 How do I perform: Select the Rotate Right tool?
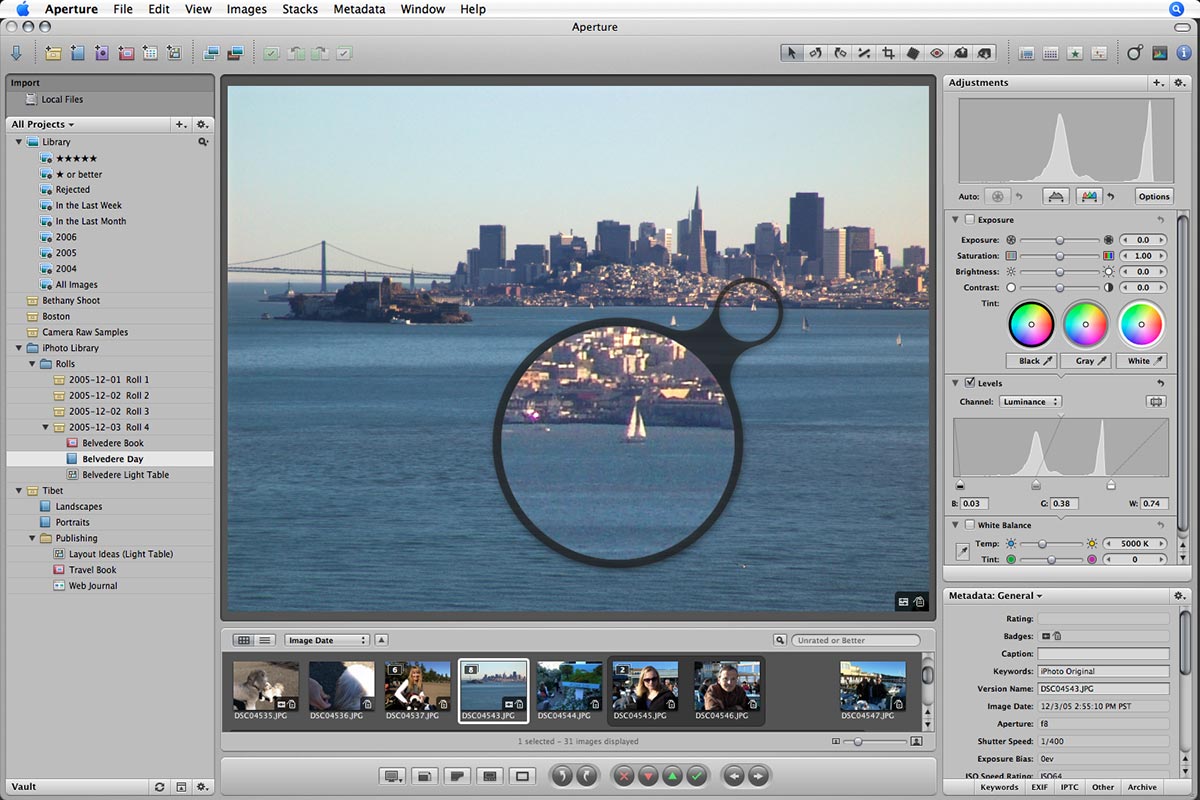(x=840, y=53)
